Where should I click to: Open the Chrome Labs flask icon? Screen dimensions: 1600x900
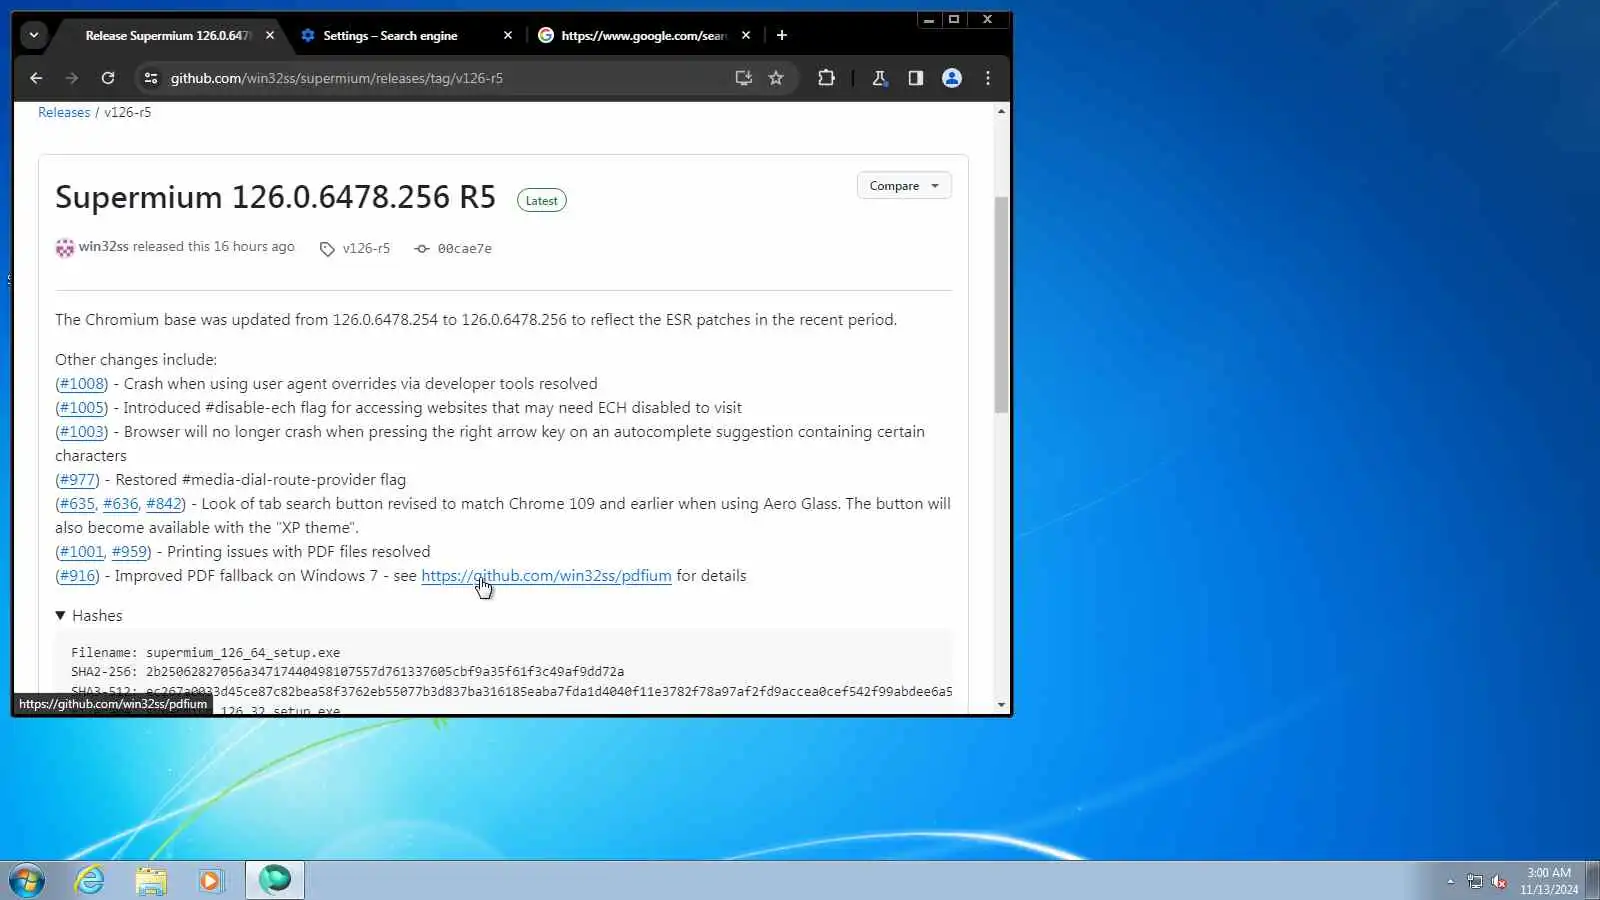[x=880, y=78]
